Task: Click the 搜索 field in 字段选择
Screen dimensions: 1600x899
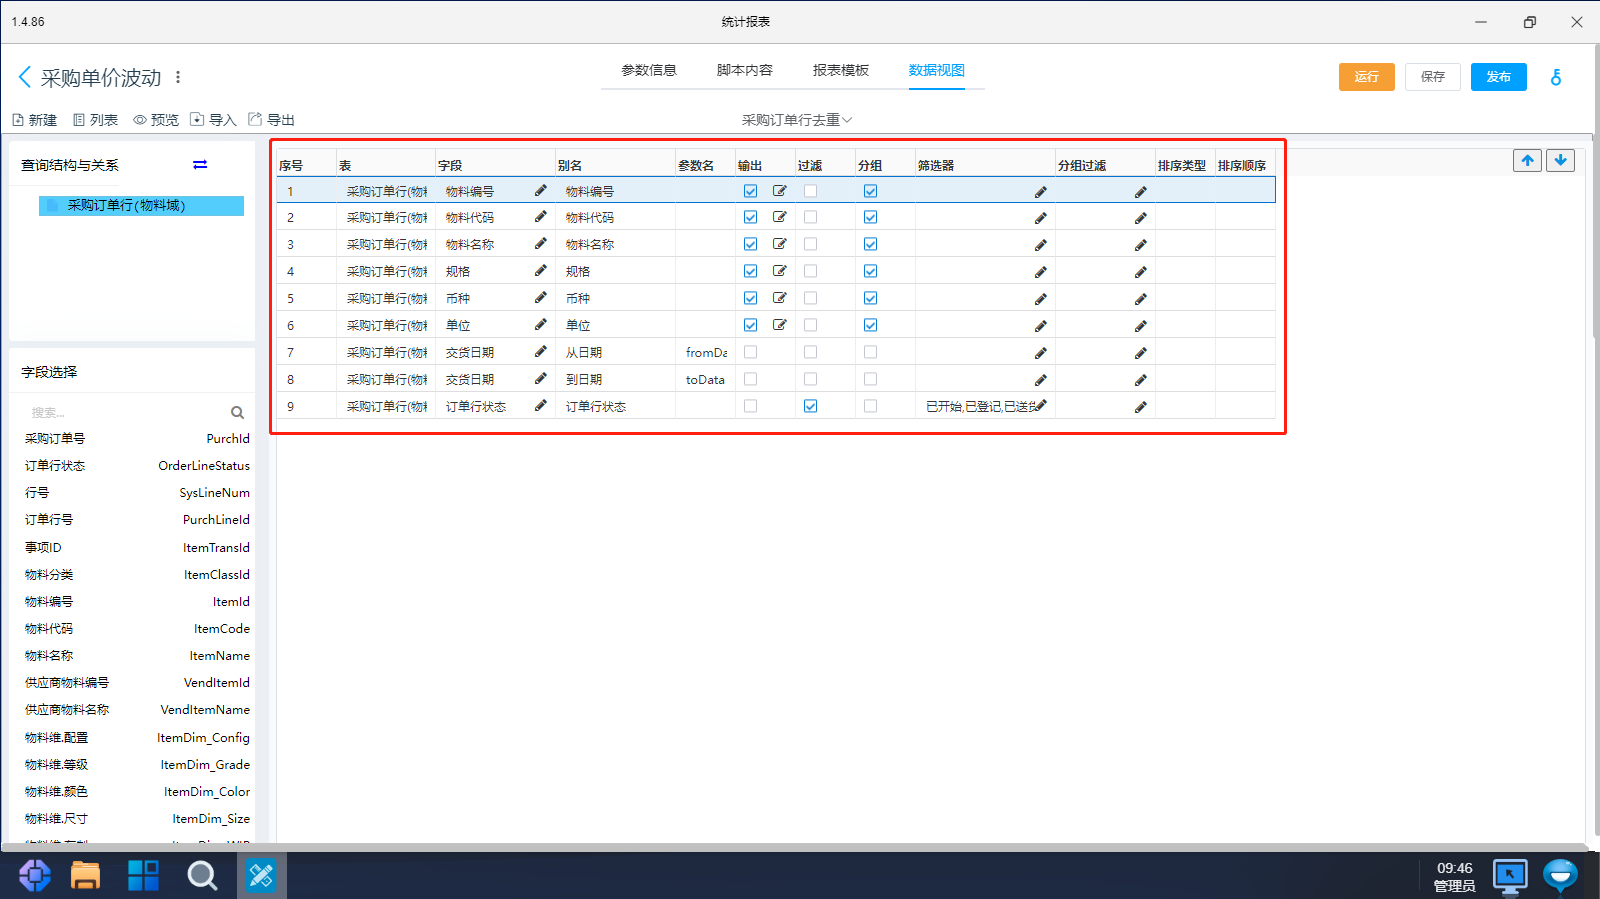Action: (x=120, y=412)
